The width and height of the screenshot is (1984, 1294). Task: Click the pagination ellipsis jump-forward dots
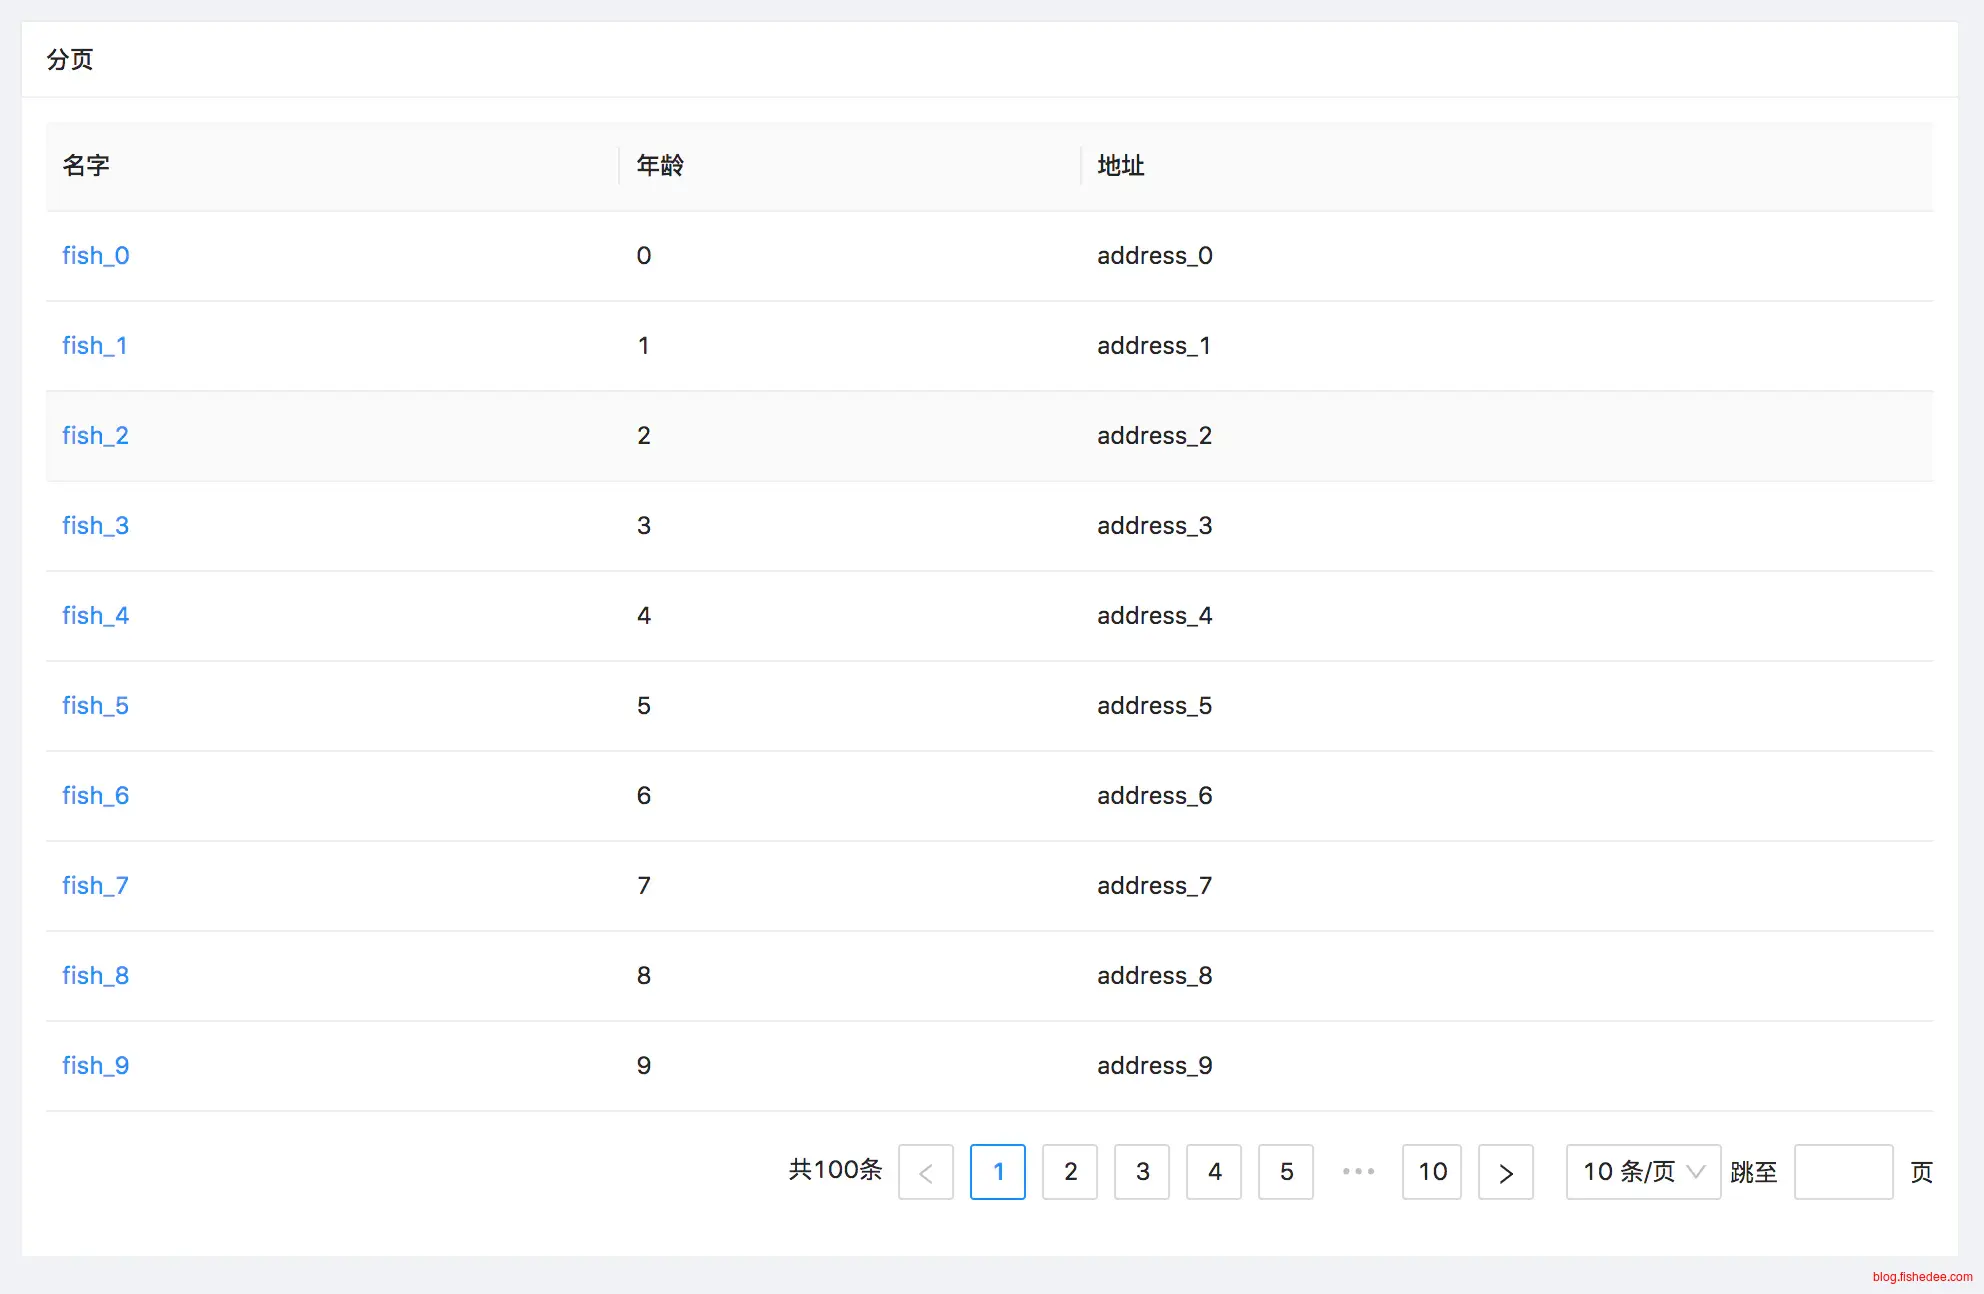(x=1358, y=1172)
